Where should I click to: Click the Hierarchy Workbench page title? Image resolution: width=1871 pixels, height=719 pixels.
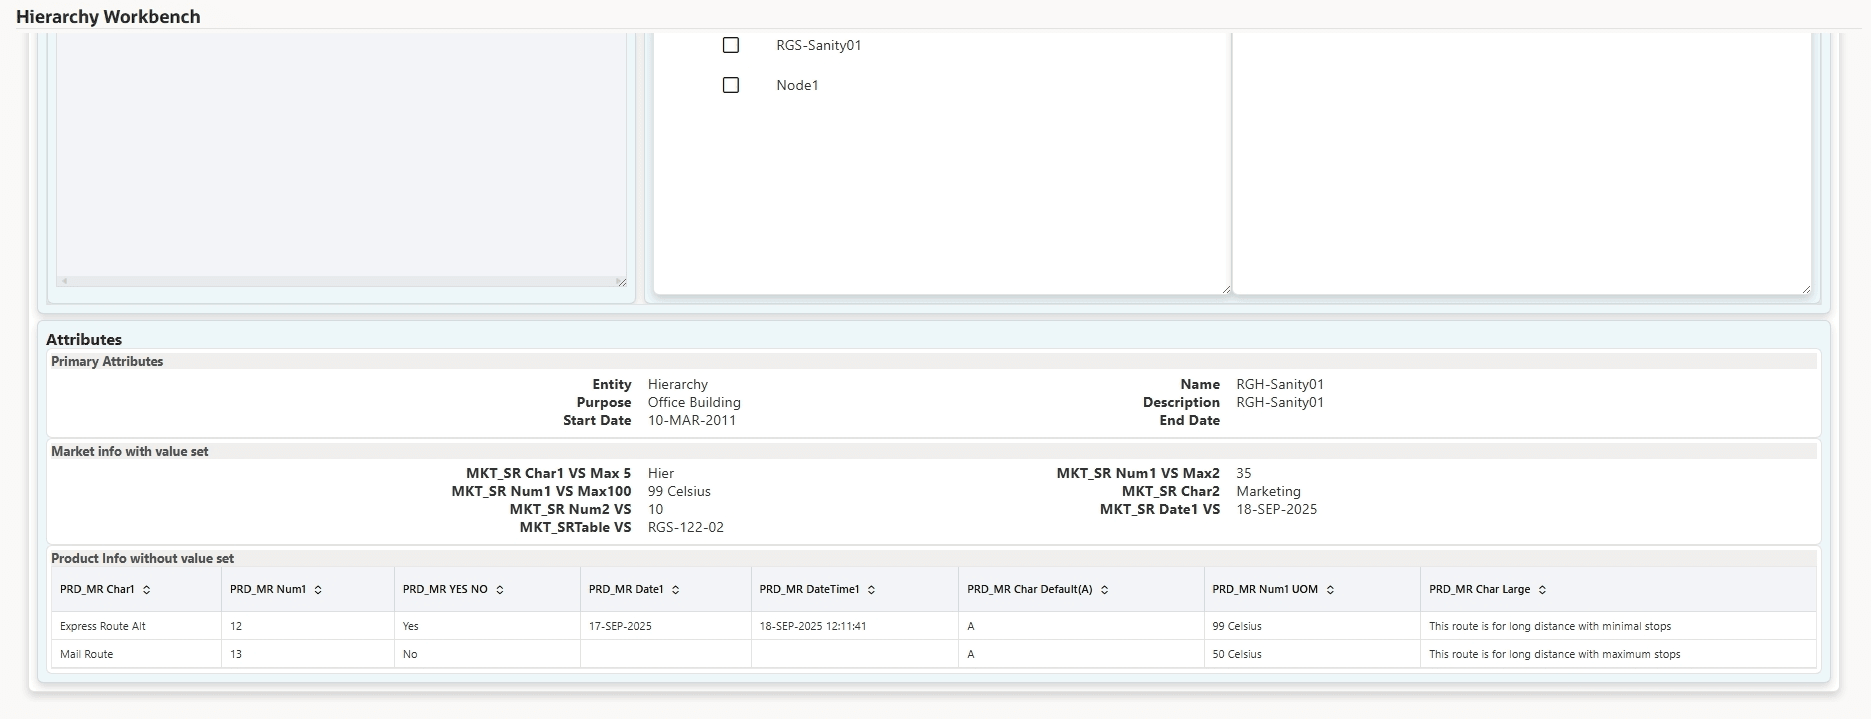pyautogui.click(x=108, y=17)
